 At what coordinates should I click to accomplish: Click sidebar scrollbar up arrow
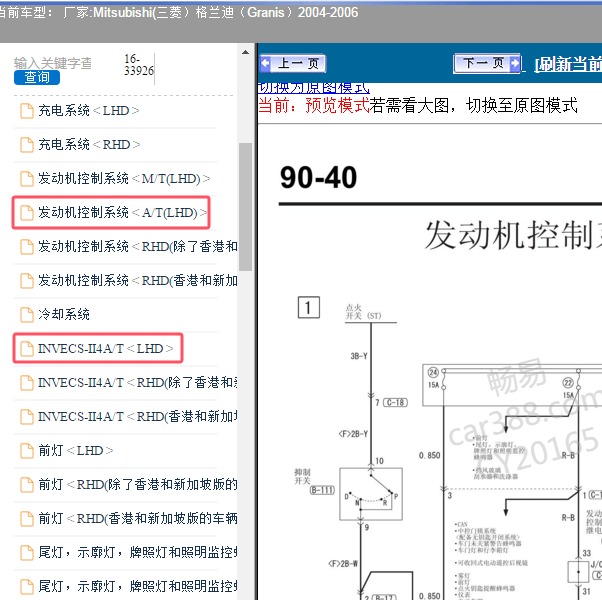245,53
